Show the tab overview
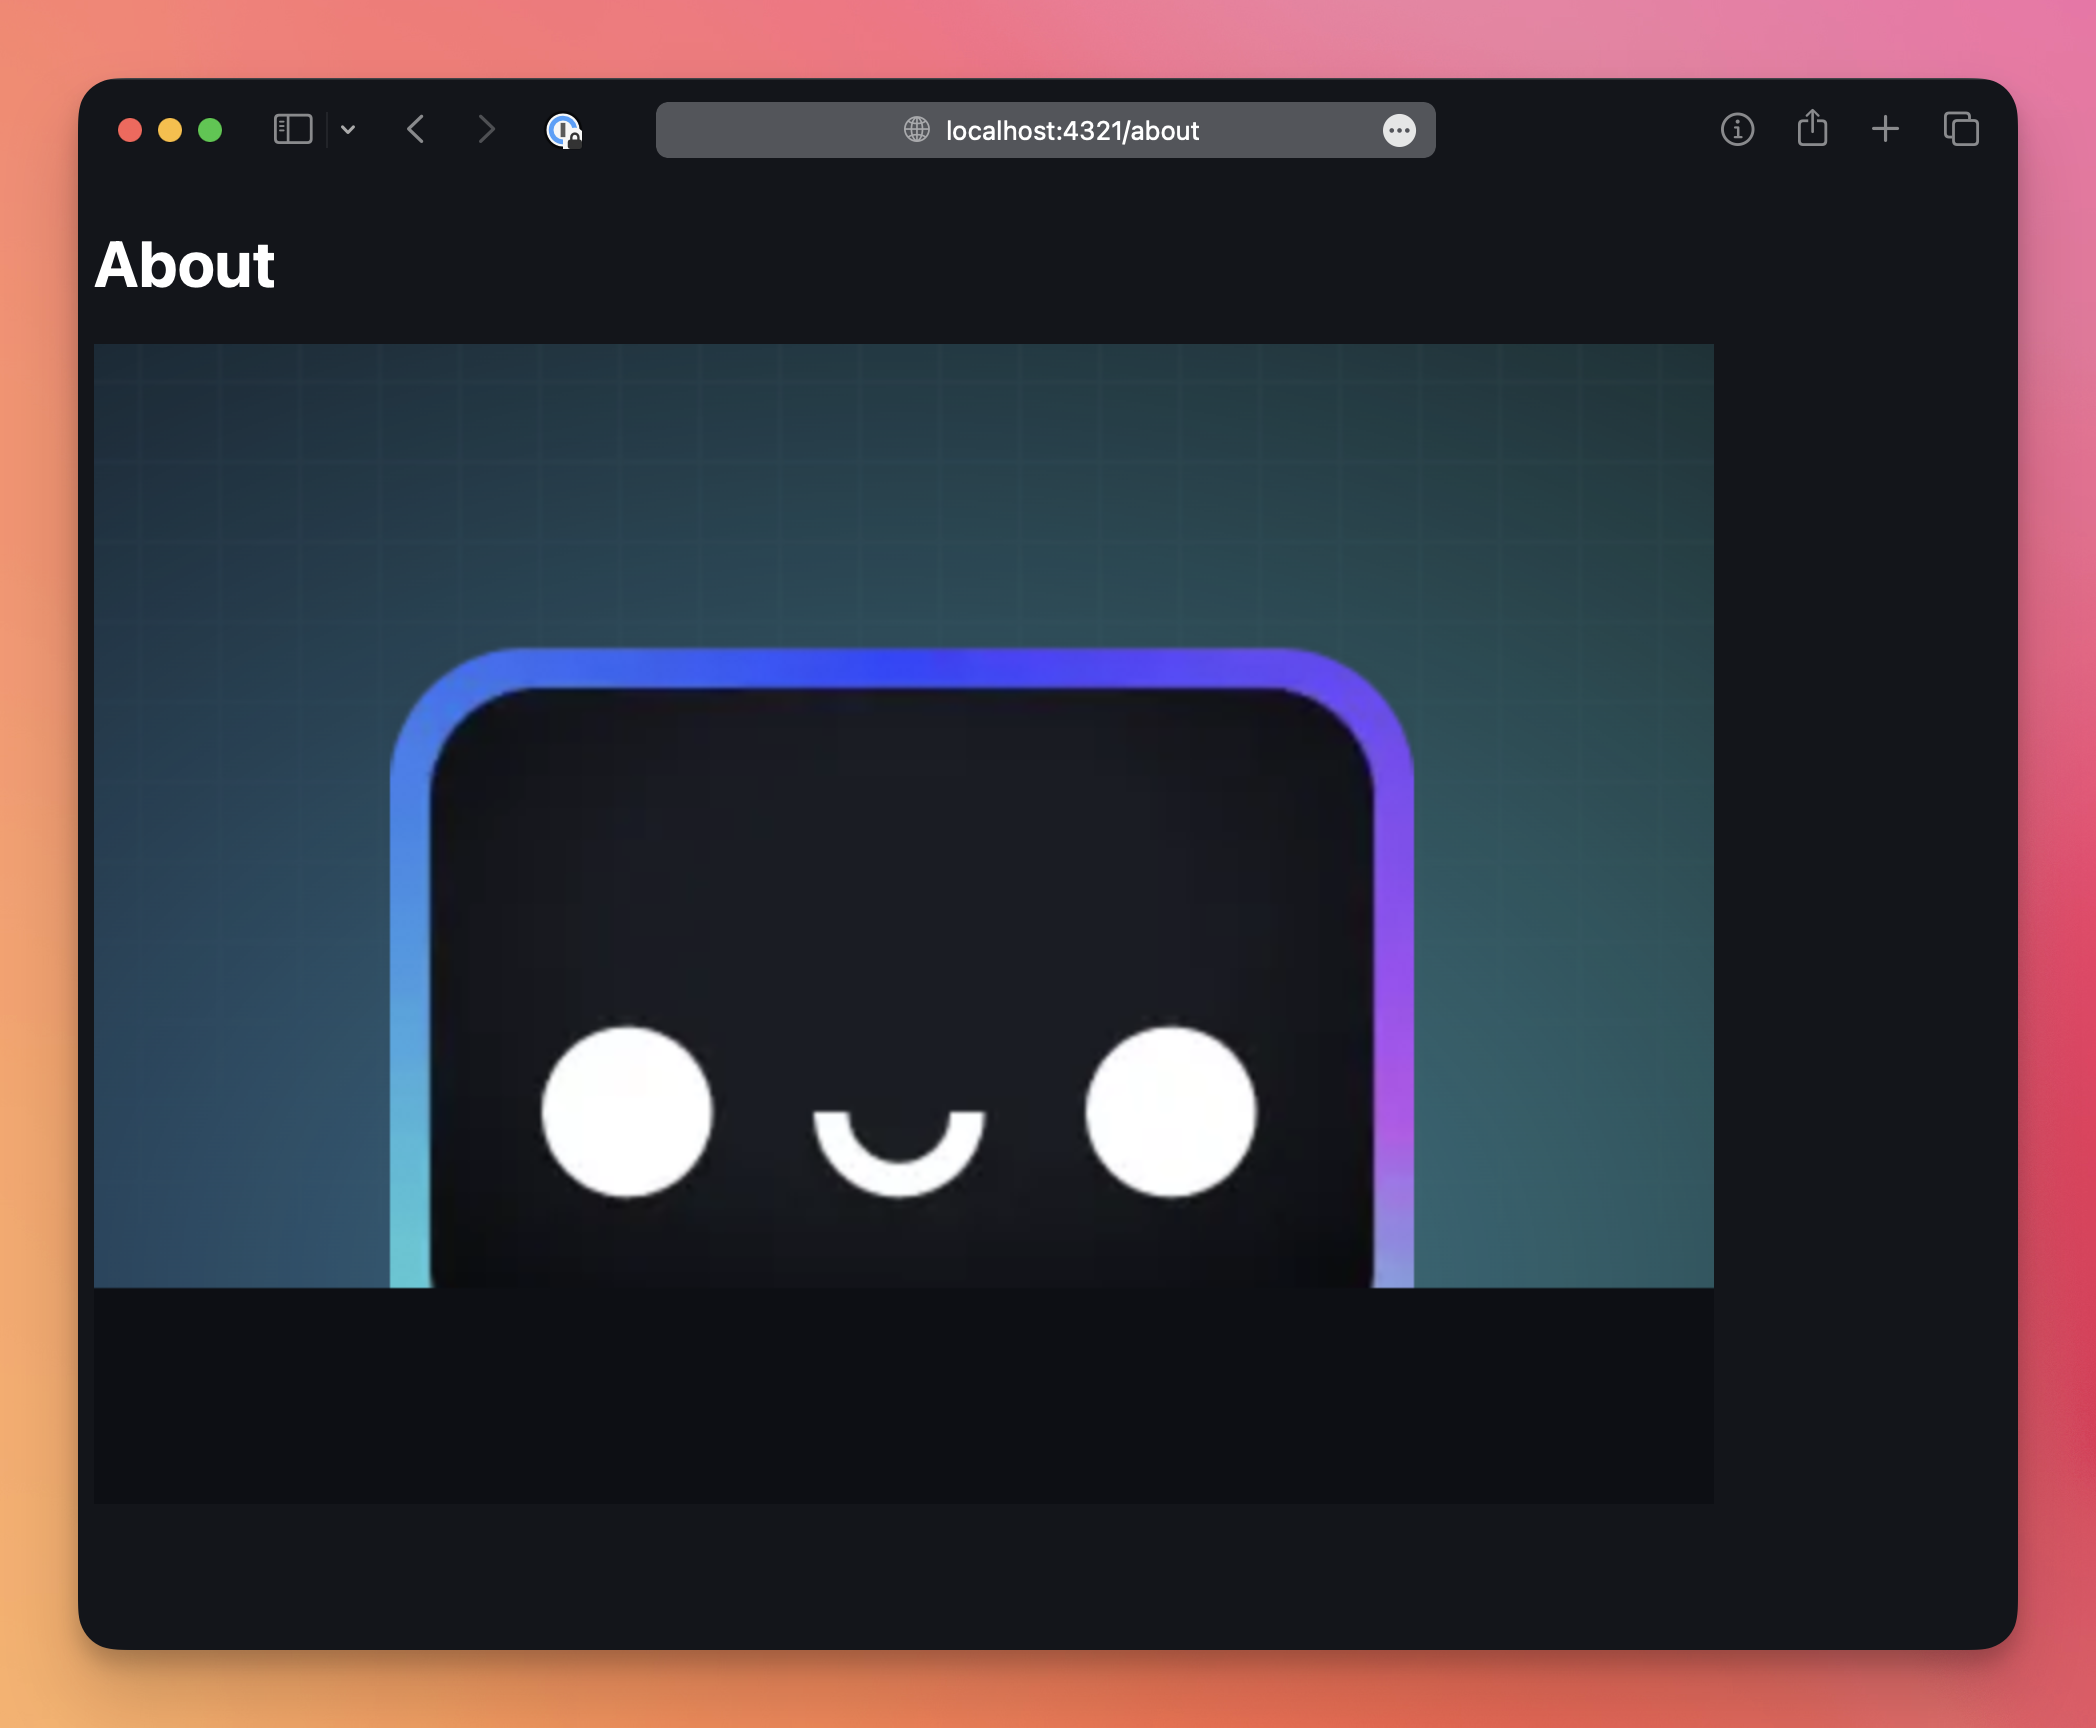The image size is (2096, 1728). [x=1961, y=130]
